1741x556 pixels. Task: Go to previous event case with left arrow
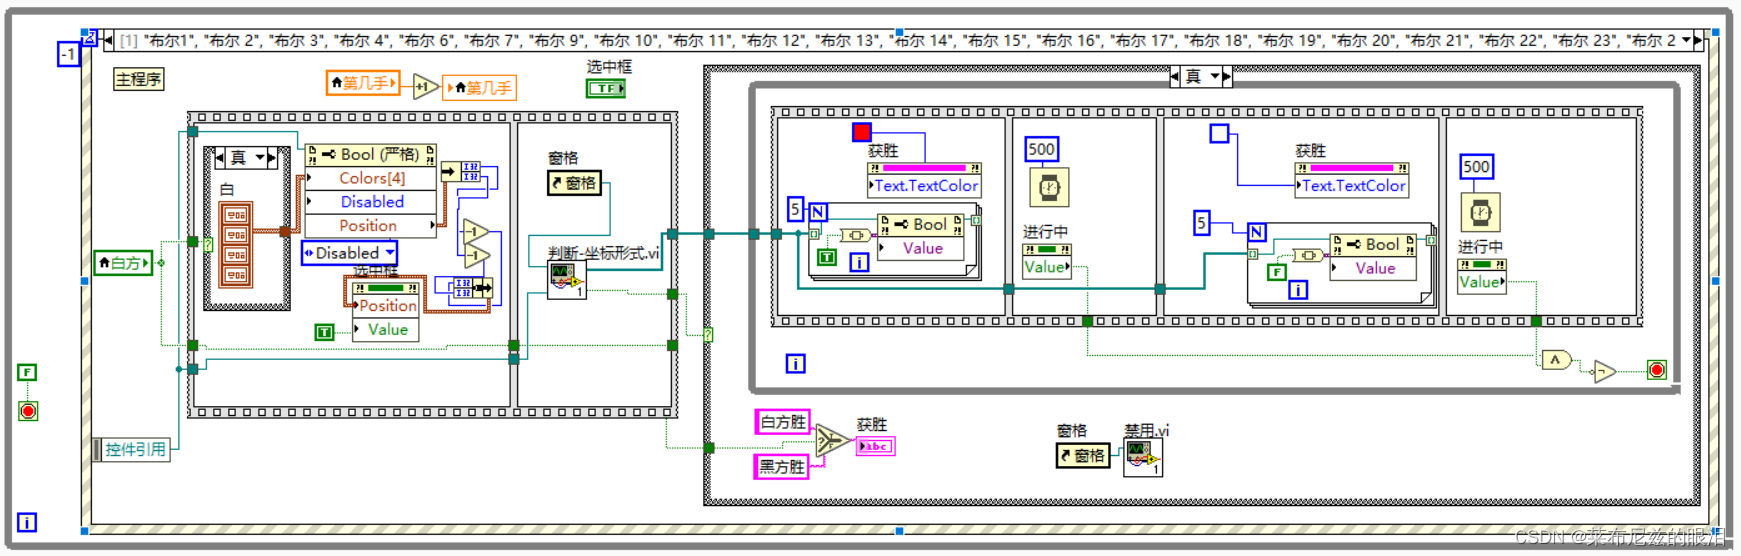click(x=108, y=41)
